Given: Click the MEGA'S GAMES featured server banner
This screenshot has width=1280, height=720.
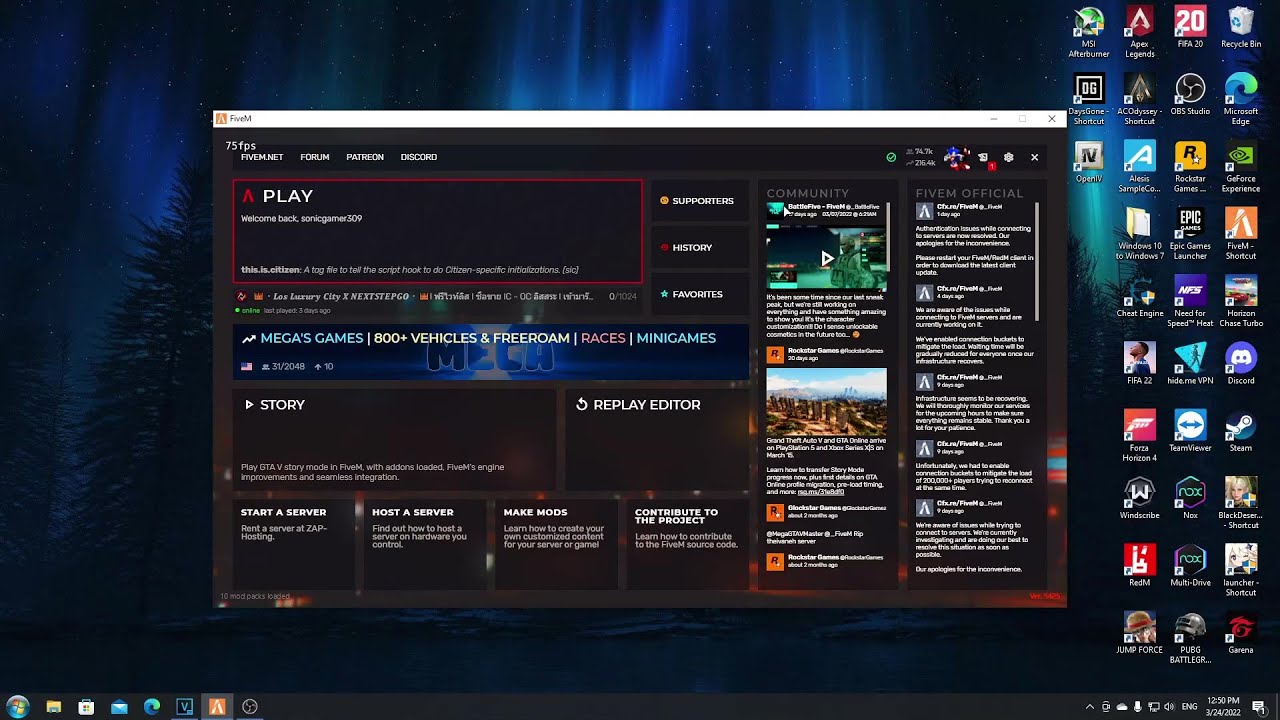Looking at the screenshot, I should (490, 352).
